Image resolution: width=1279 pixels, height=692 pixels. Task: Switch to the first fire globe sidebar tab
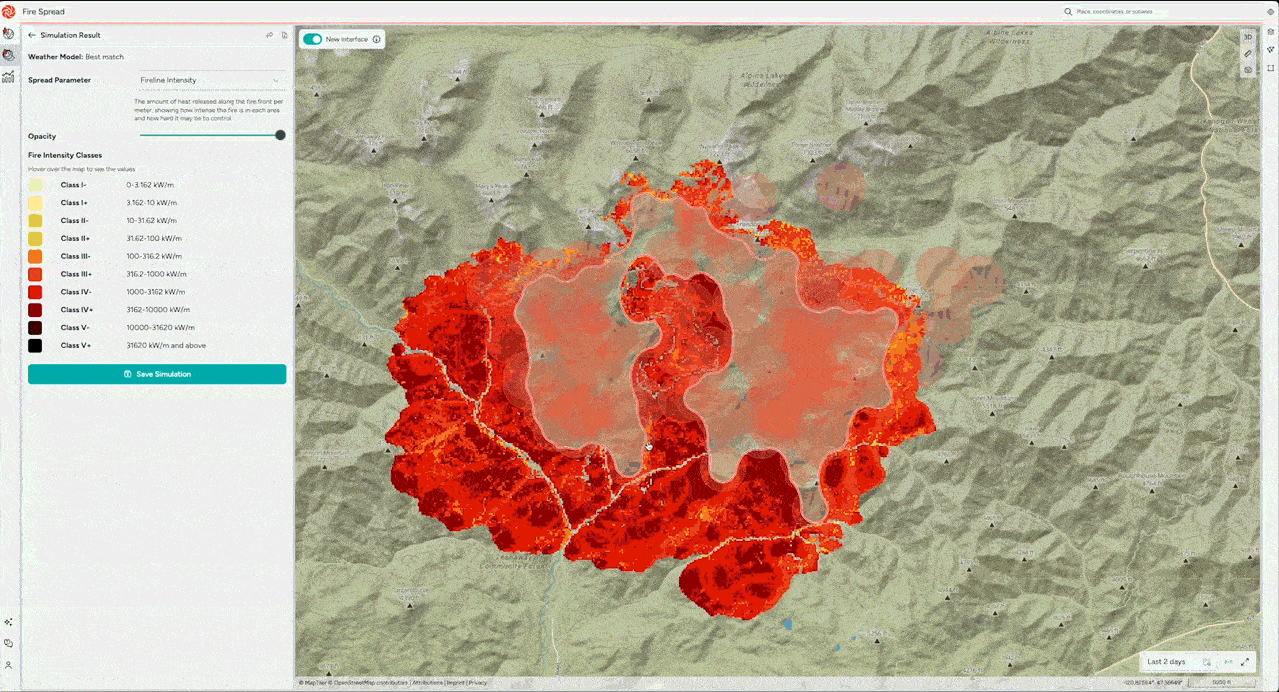pyautogui.click(x=9, y=34)
